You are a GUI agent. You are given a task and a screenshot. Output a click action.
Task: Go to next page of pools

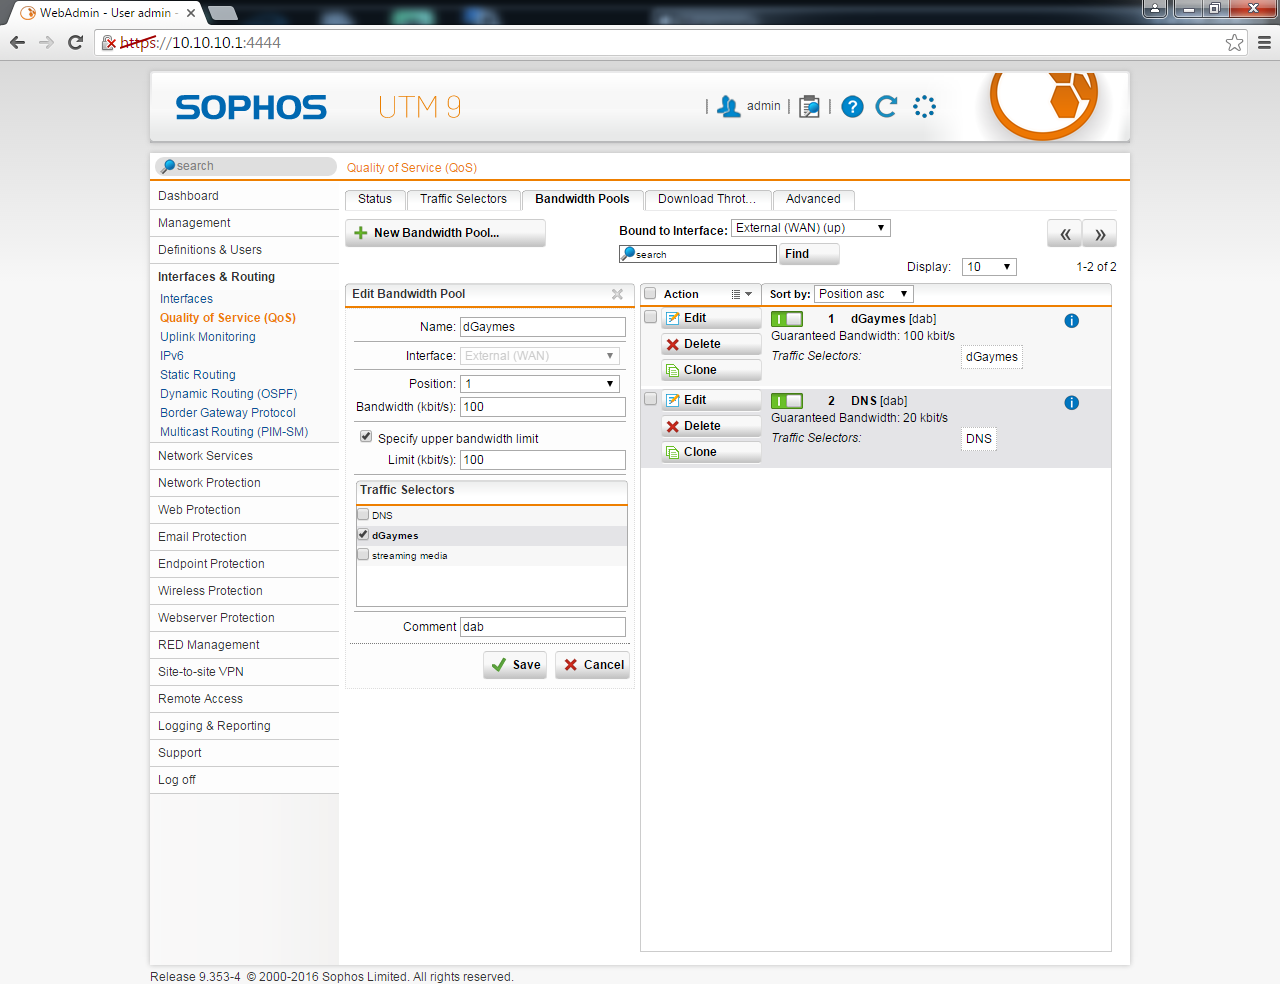pyautogui.click(x=1100, y=234)
